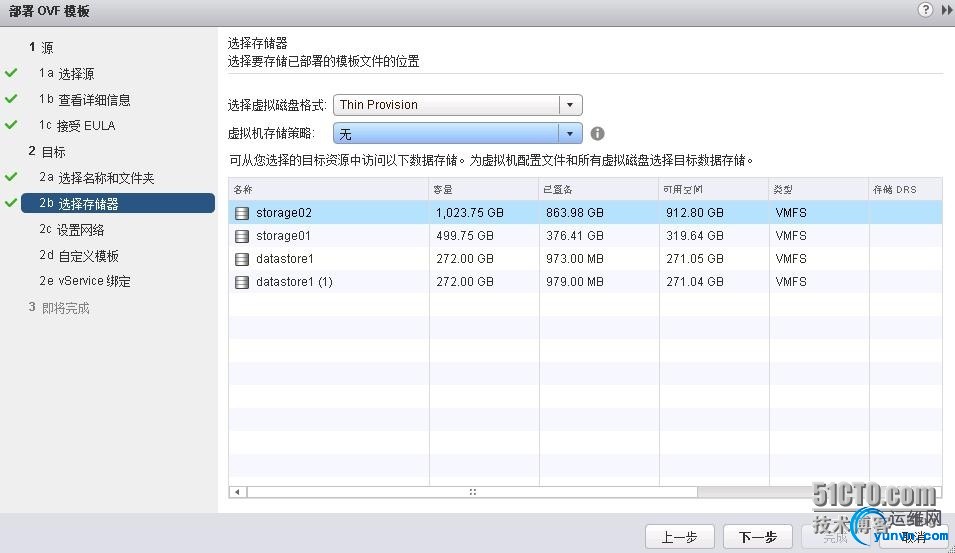Click the horizontal scrollbar thumb
Screen dimensions: 955x553
473,492
